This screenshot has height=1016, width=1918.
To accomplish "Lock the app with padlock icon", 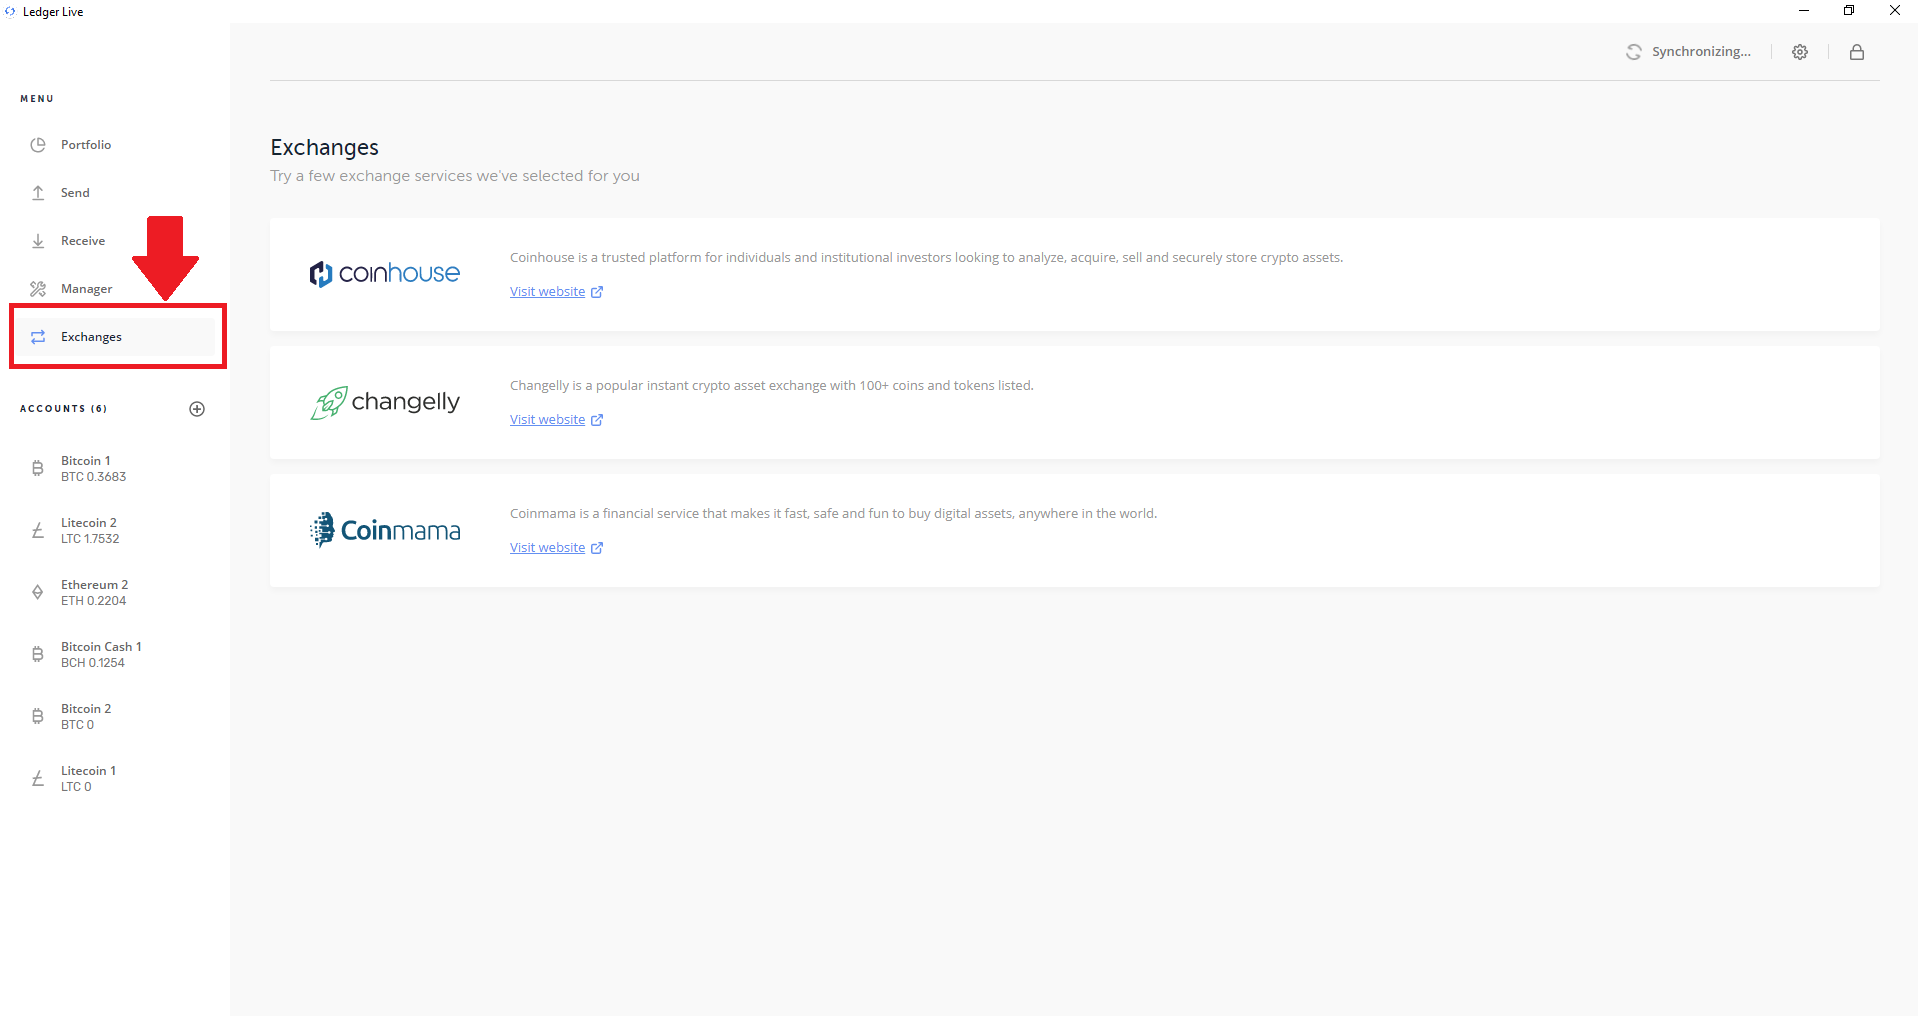I will 1857,52.
